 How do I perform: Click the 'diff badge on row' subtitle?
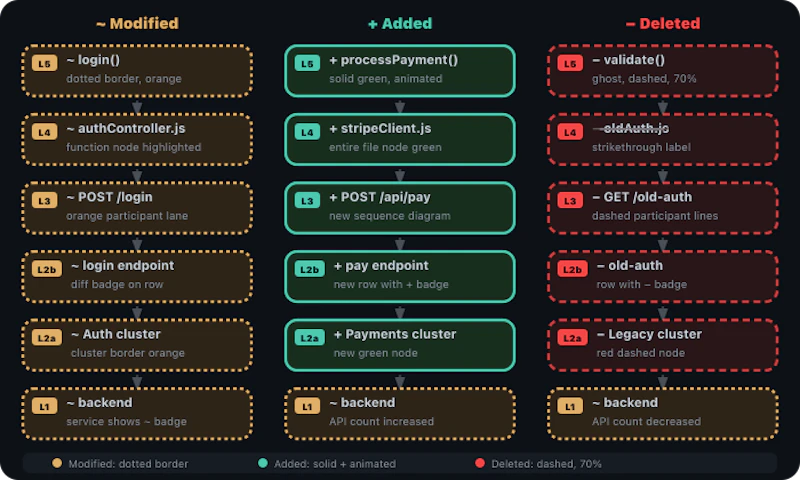pyautogui.click(x=117, y=284)
